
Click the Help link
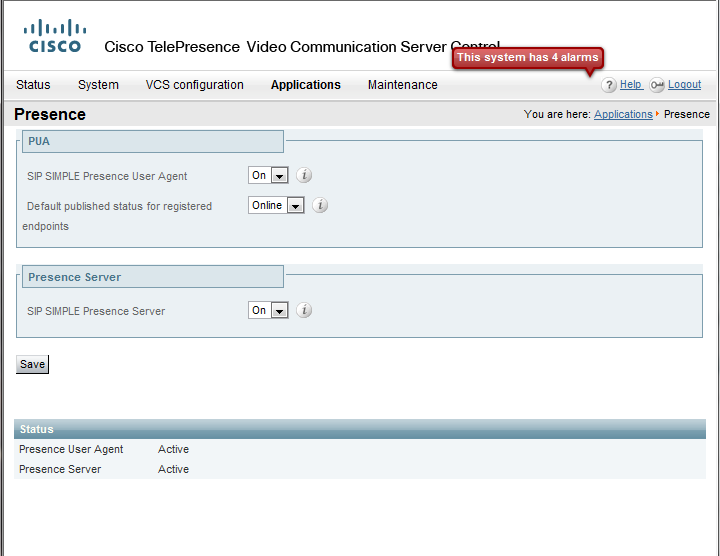click(631, 84)
